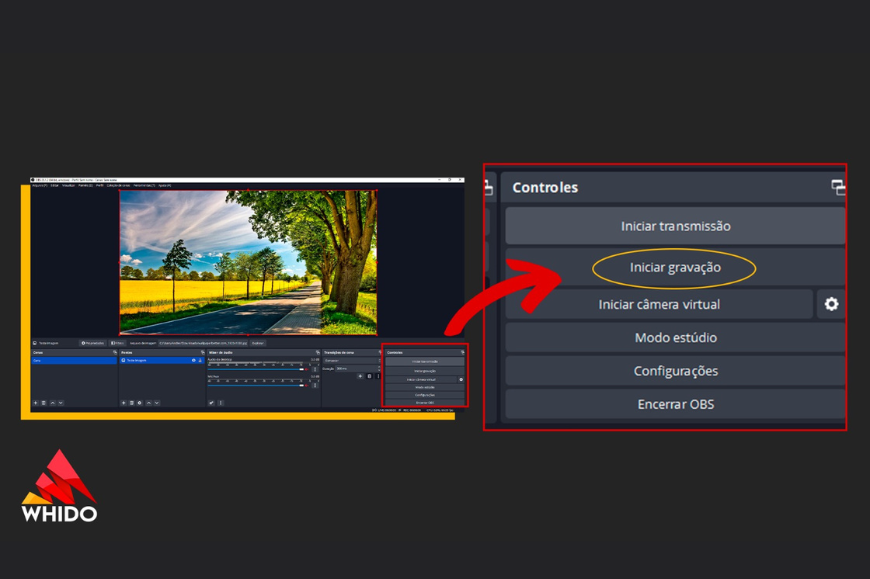The height and width of the screenshot is (579, 870).
Task: Click the REC timer in the status bar
Action: pyautogui.click(x=410, y=410)
